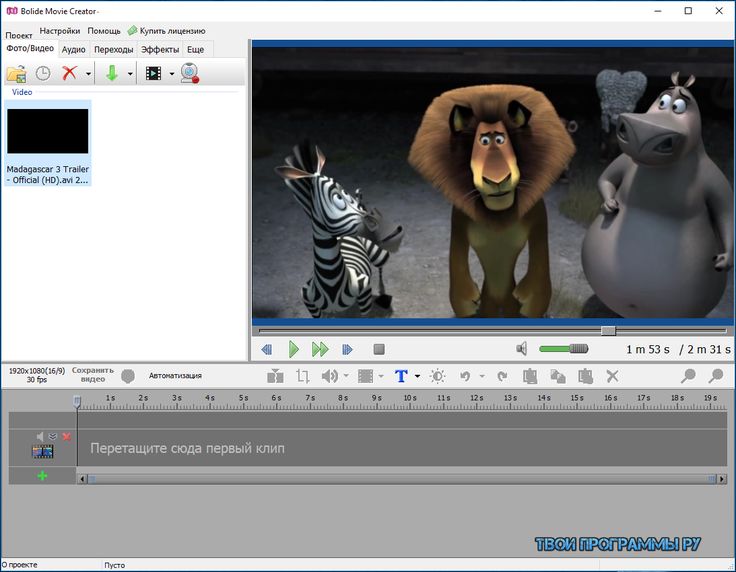Viewport: 736px width, 572px height.
Task: Expand the text tool dropdown arrow
Action: (417, 376)
